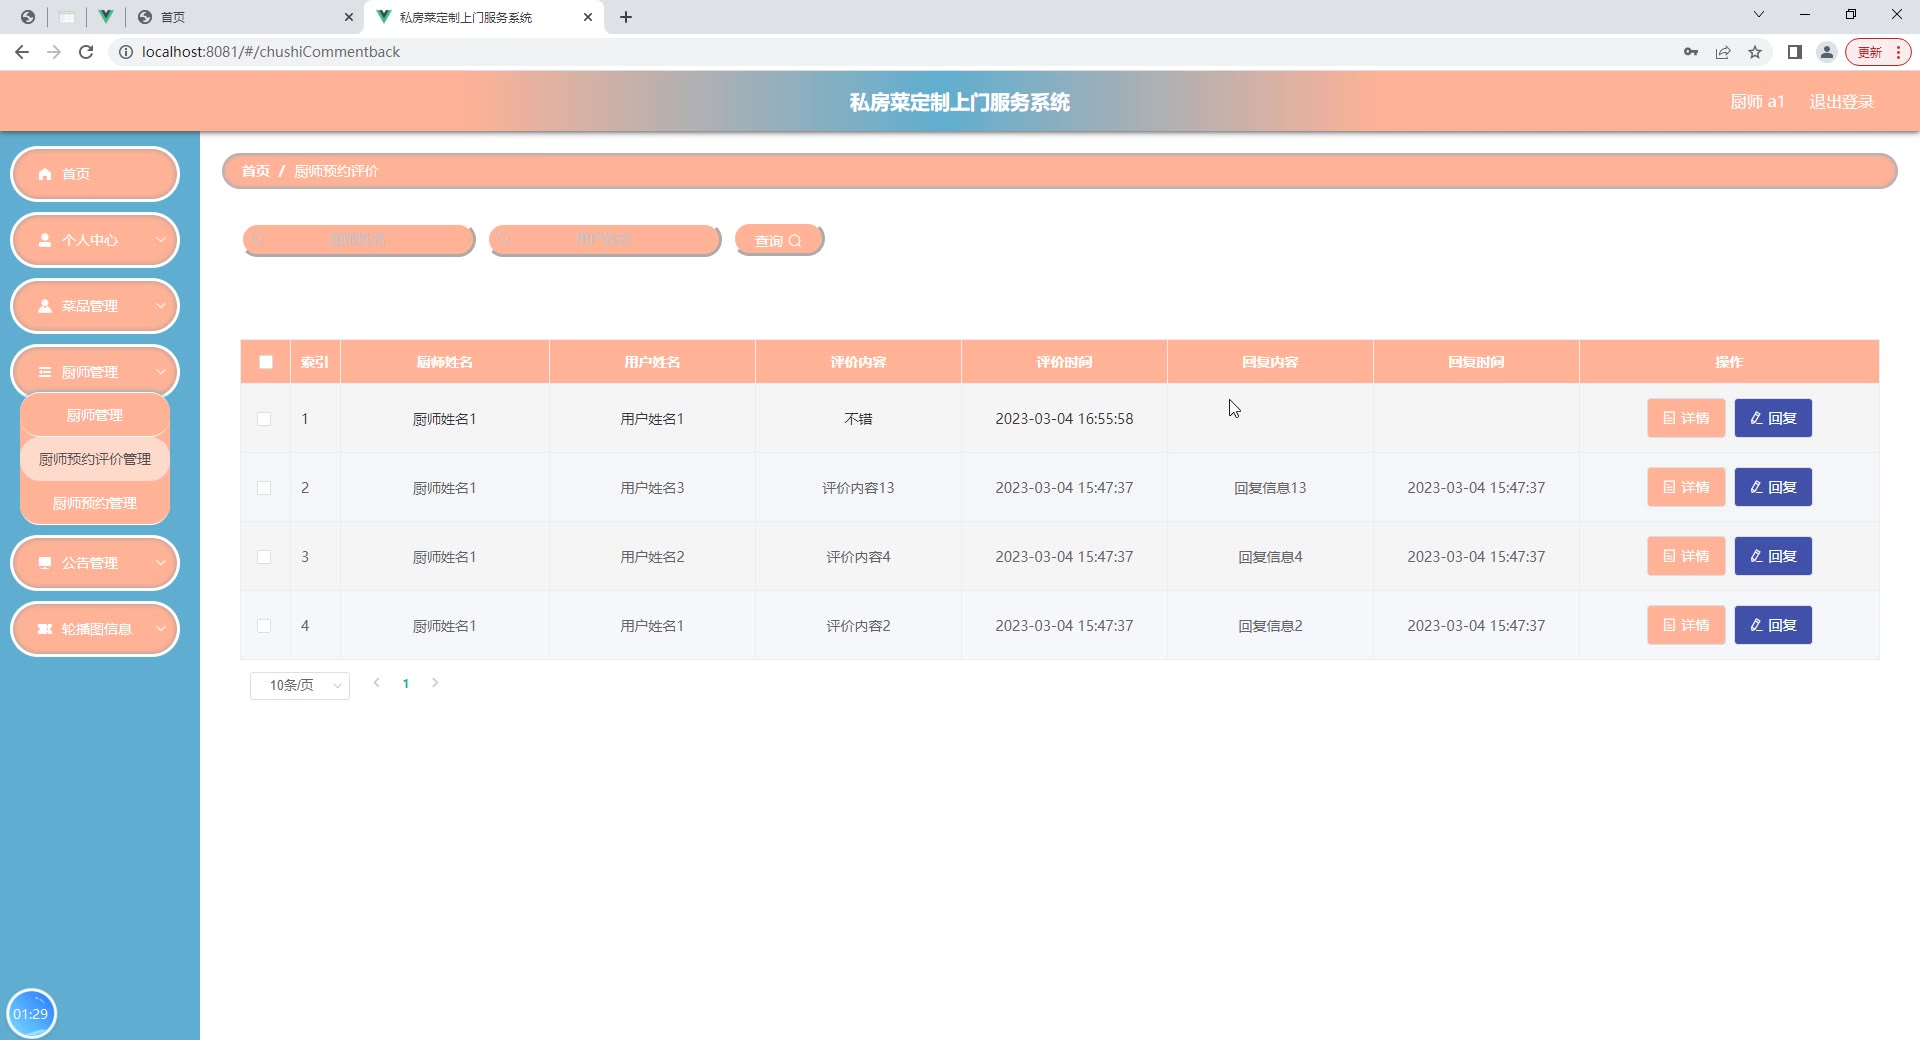
Task: Click the 用户姓名3 cell
Action: 652,488
